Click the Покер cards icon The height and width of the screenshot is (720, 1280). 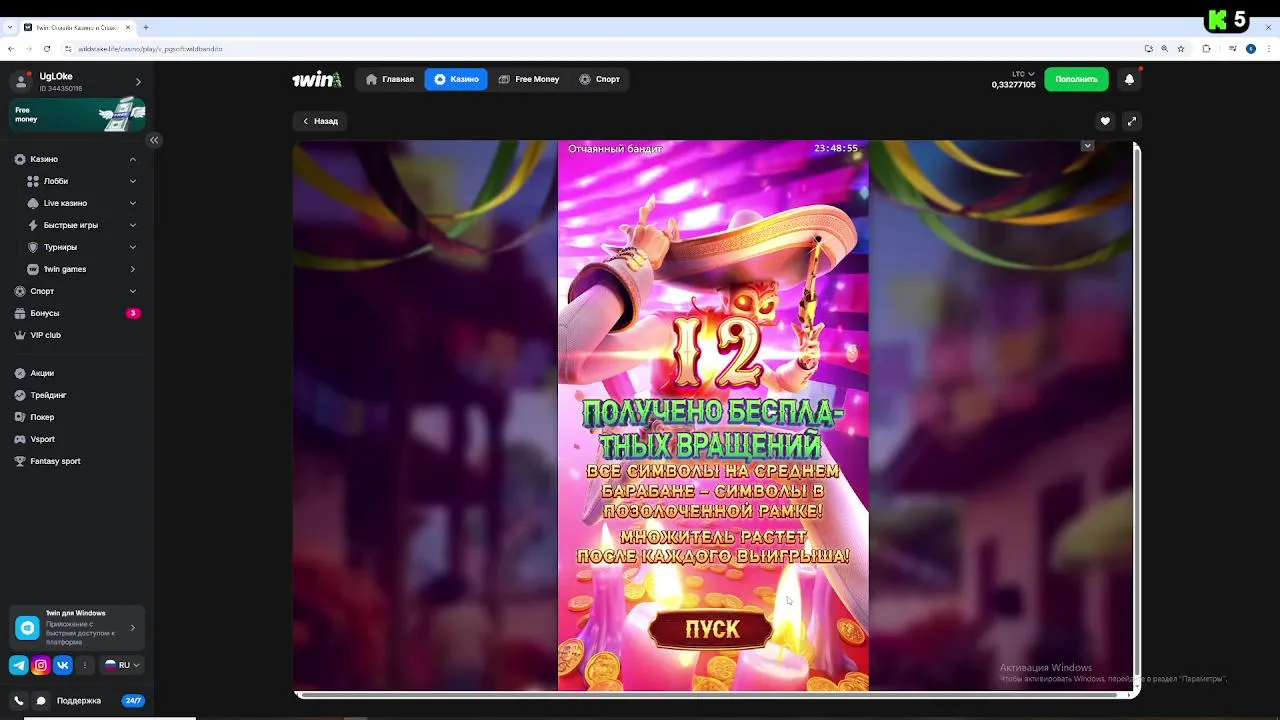(20, 417)
